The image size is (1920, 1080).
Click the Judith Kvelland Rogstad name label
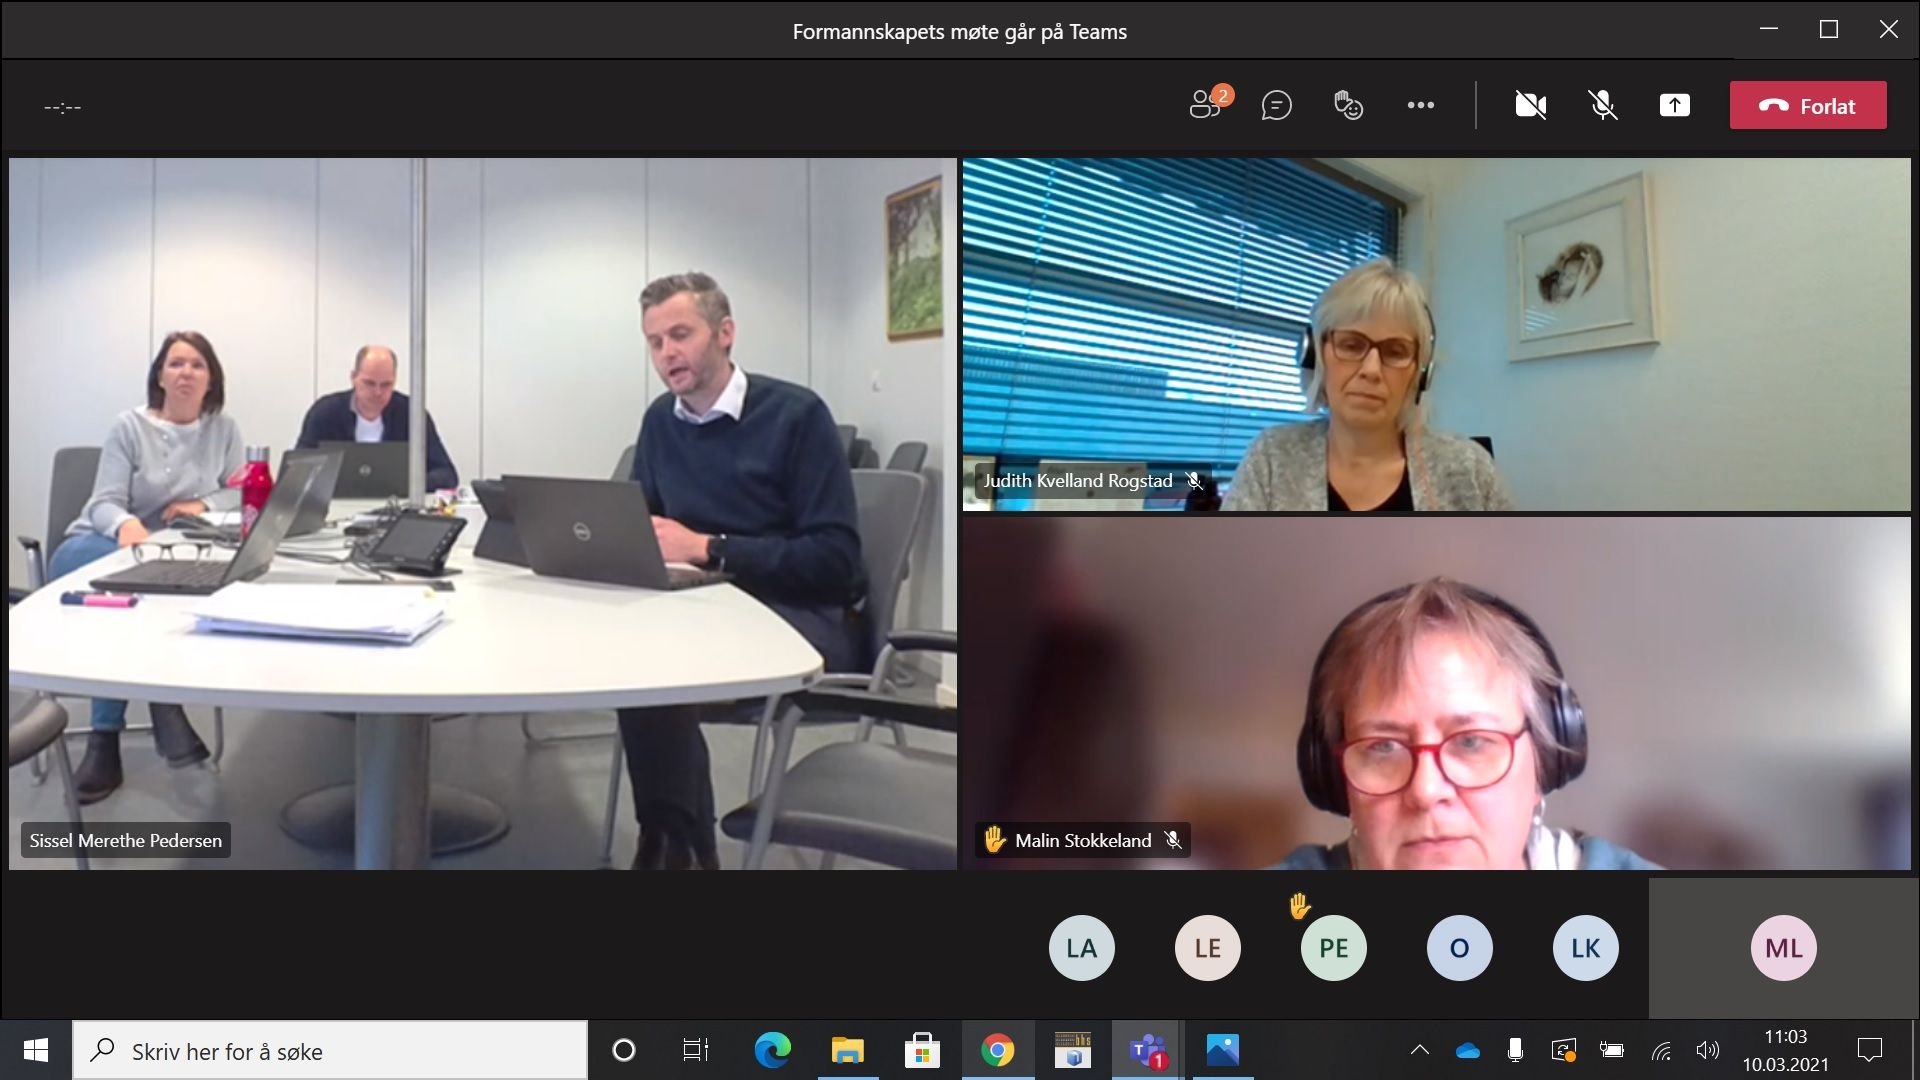coord(1077,481)
